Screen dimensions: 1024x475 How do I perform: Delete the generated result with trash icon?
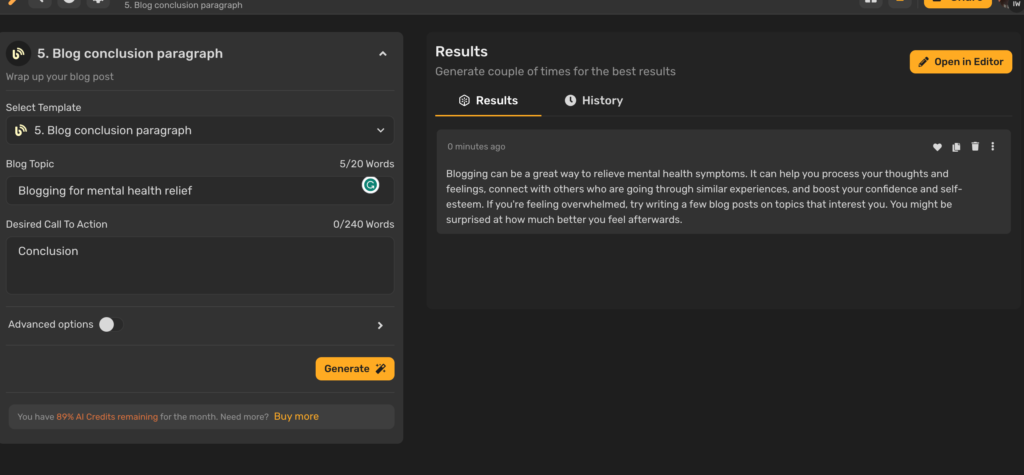click(975, 147)
